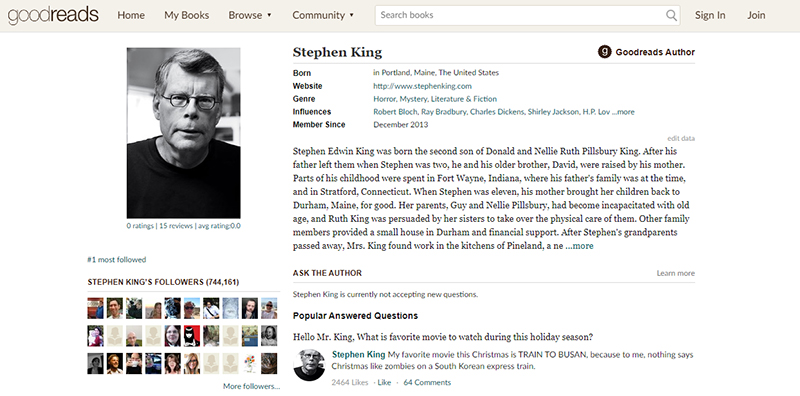Image resolution: width=800 pixels, height=396 pixels.
Task: Like the Train to Busan answer
Action: (384, 382)
